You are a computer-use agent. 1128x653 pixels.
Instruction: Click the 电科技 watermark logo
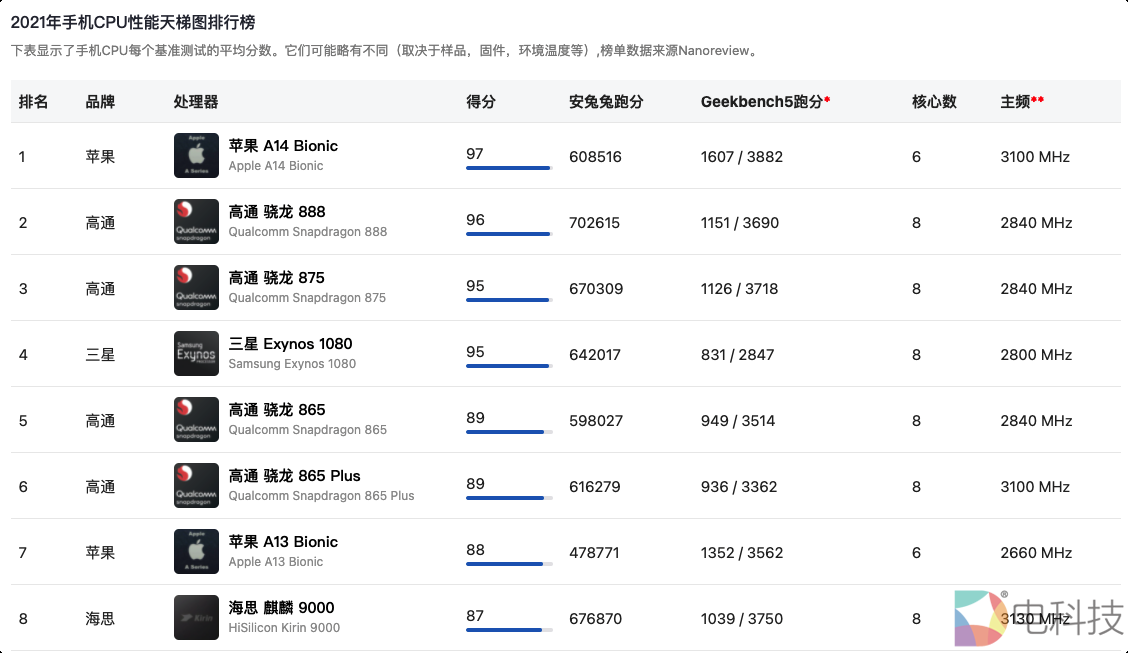(x=1038, y=617)
